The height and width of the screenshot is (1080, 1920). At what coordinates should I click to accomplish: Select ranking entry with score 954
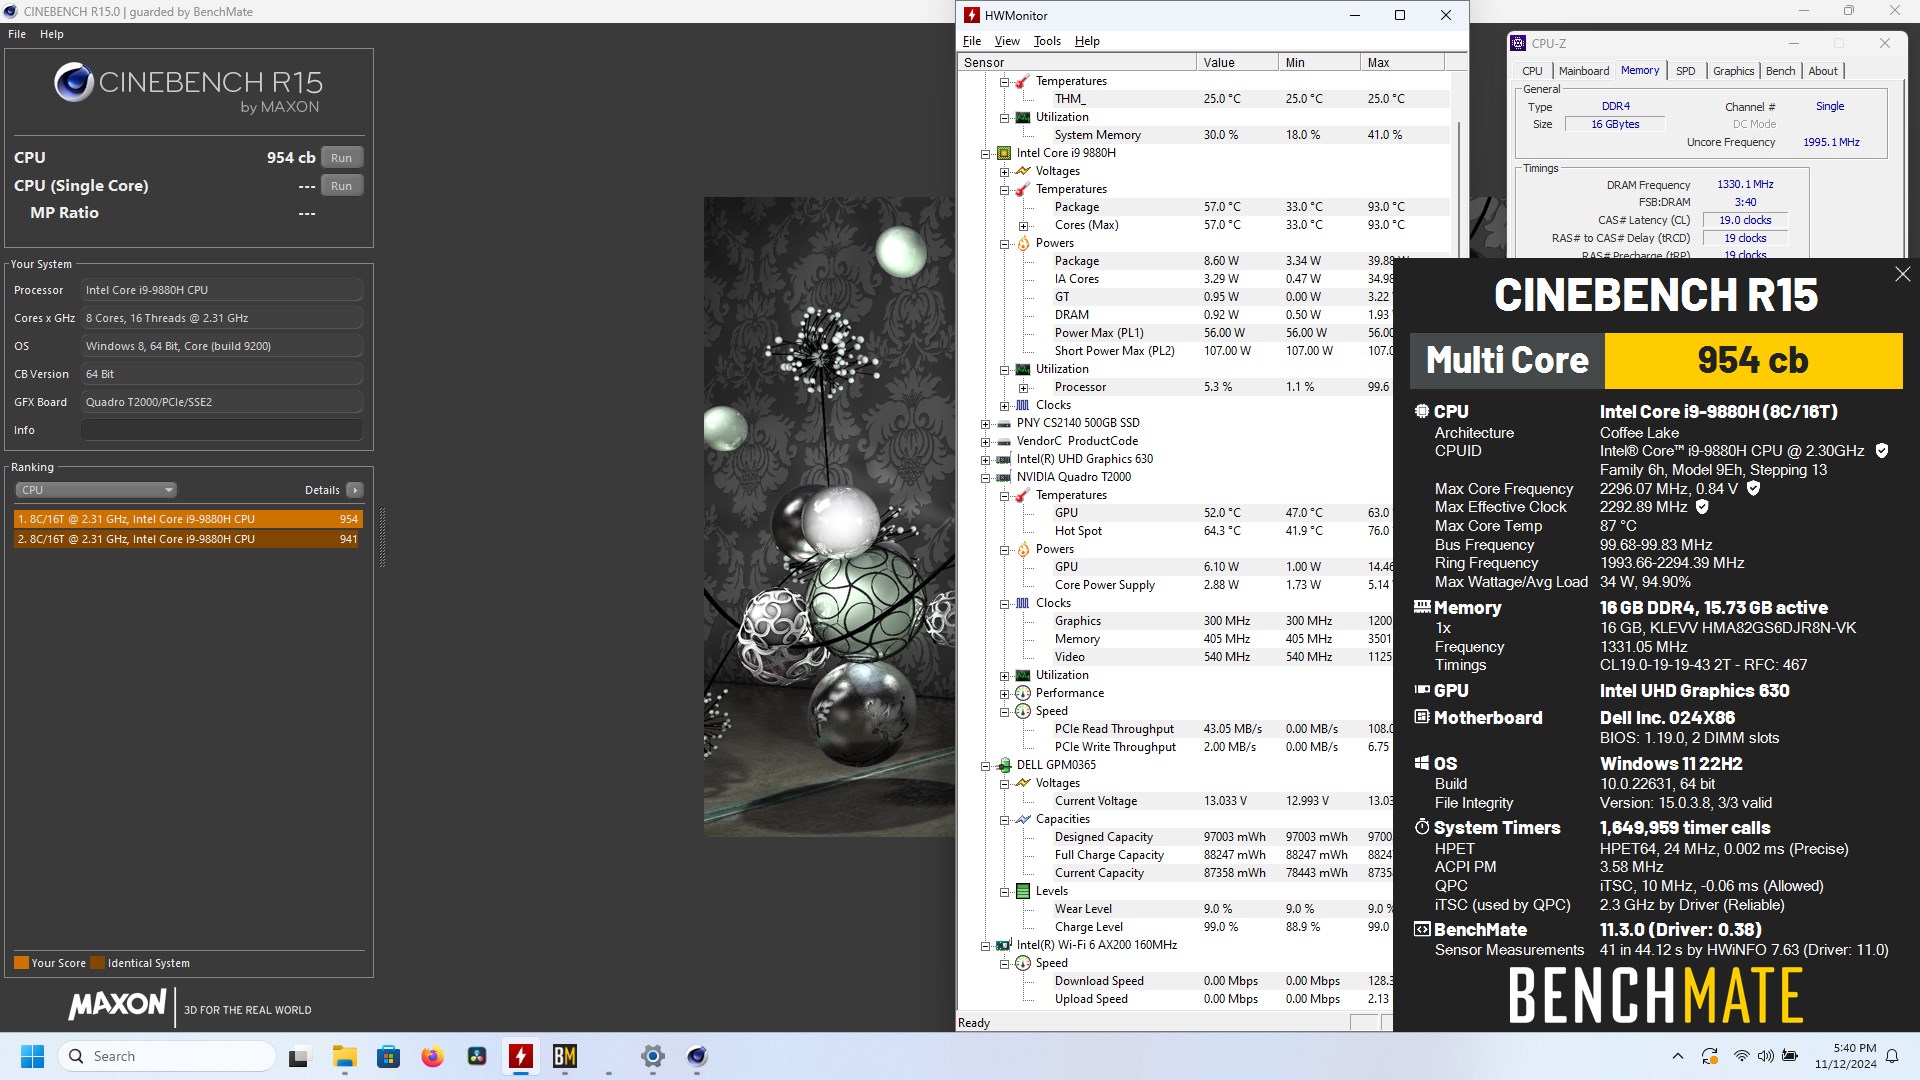tap(188, 519)
